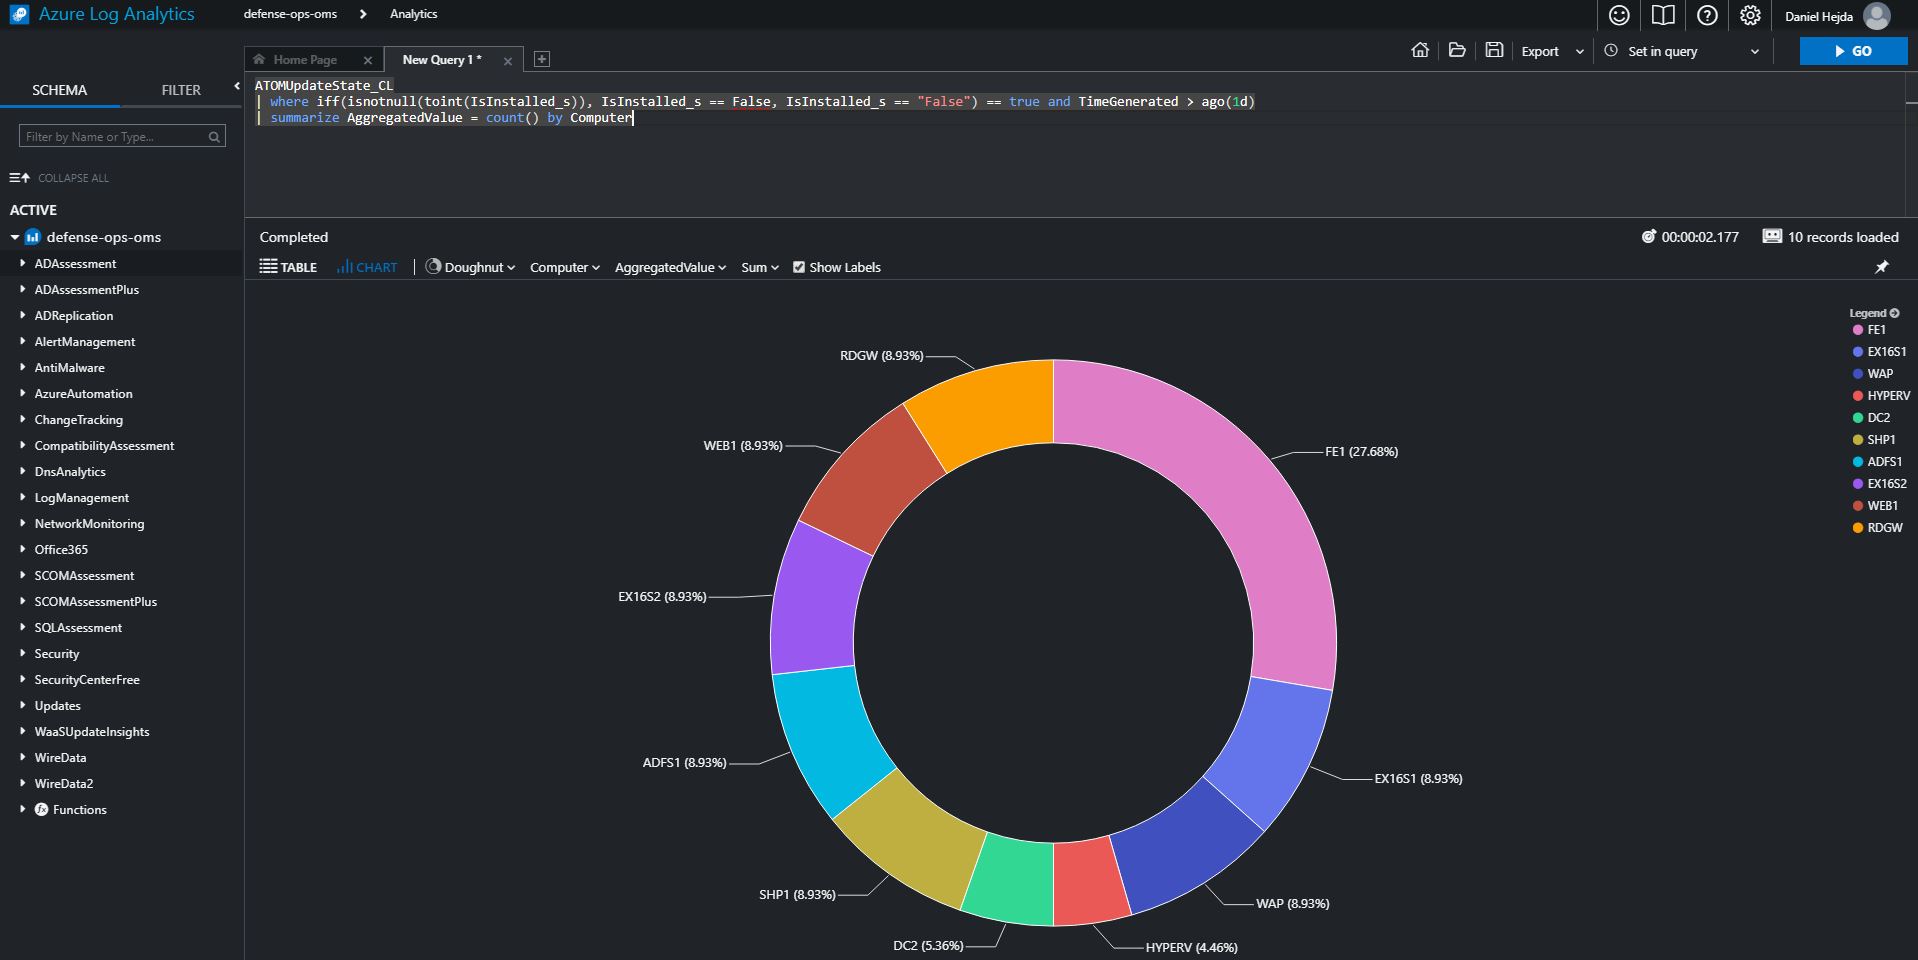Toggle the Show Labels checkbox
This screenshot has width=1918, height=960.
click(x=799, y=267)
